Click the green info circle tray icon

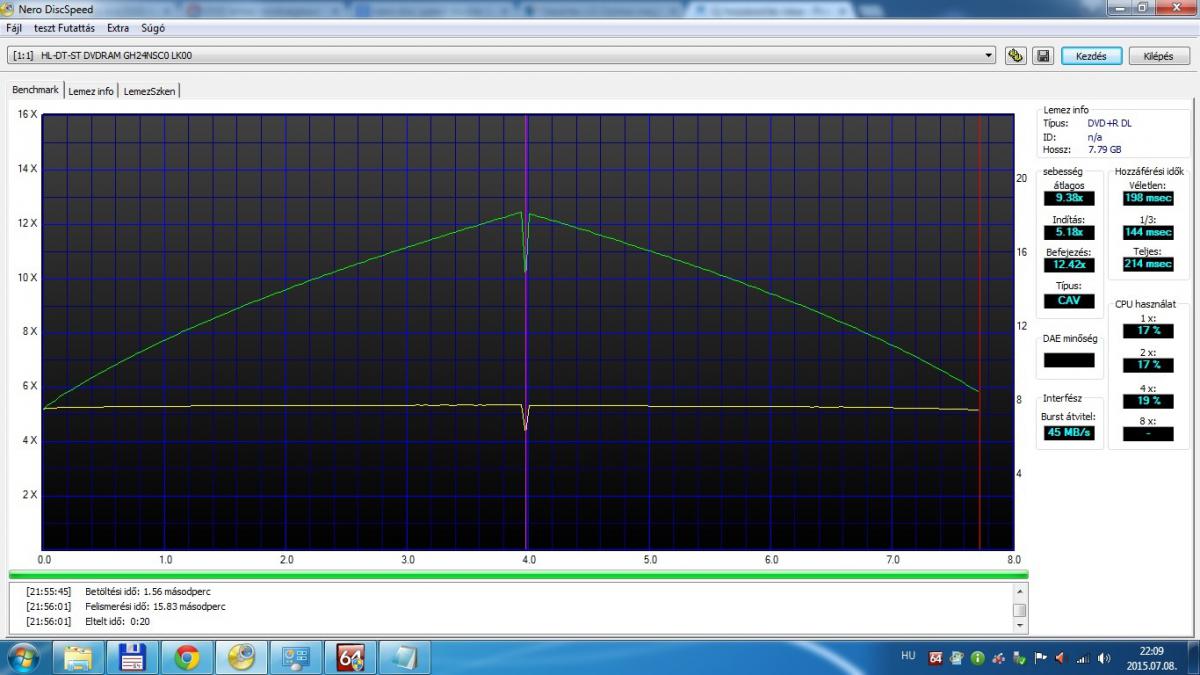pos(977,658)
